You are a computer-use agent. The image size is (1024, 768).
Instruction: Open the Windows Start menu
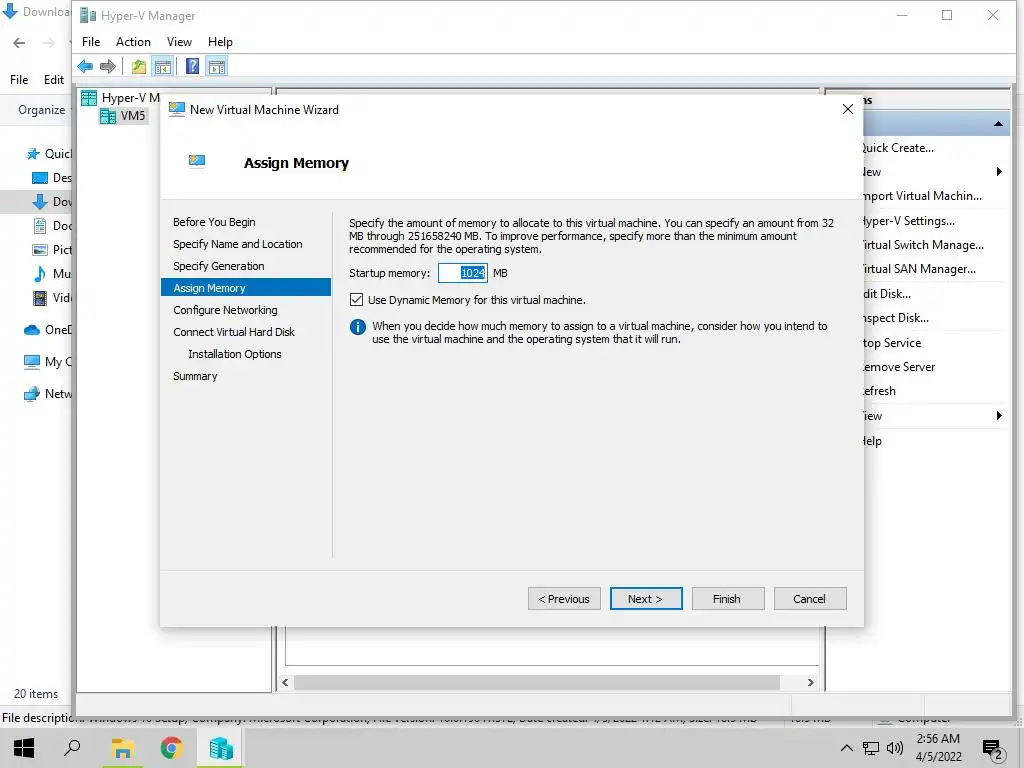pos(24,748)
